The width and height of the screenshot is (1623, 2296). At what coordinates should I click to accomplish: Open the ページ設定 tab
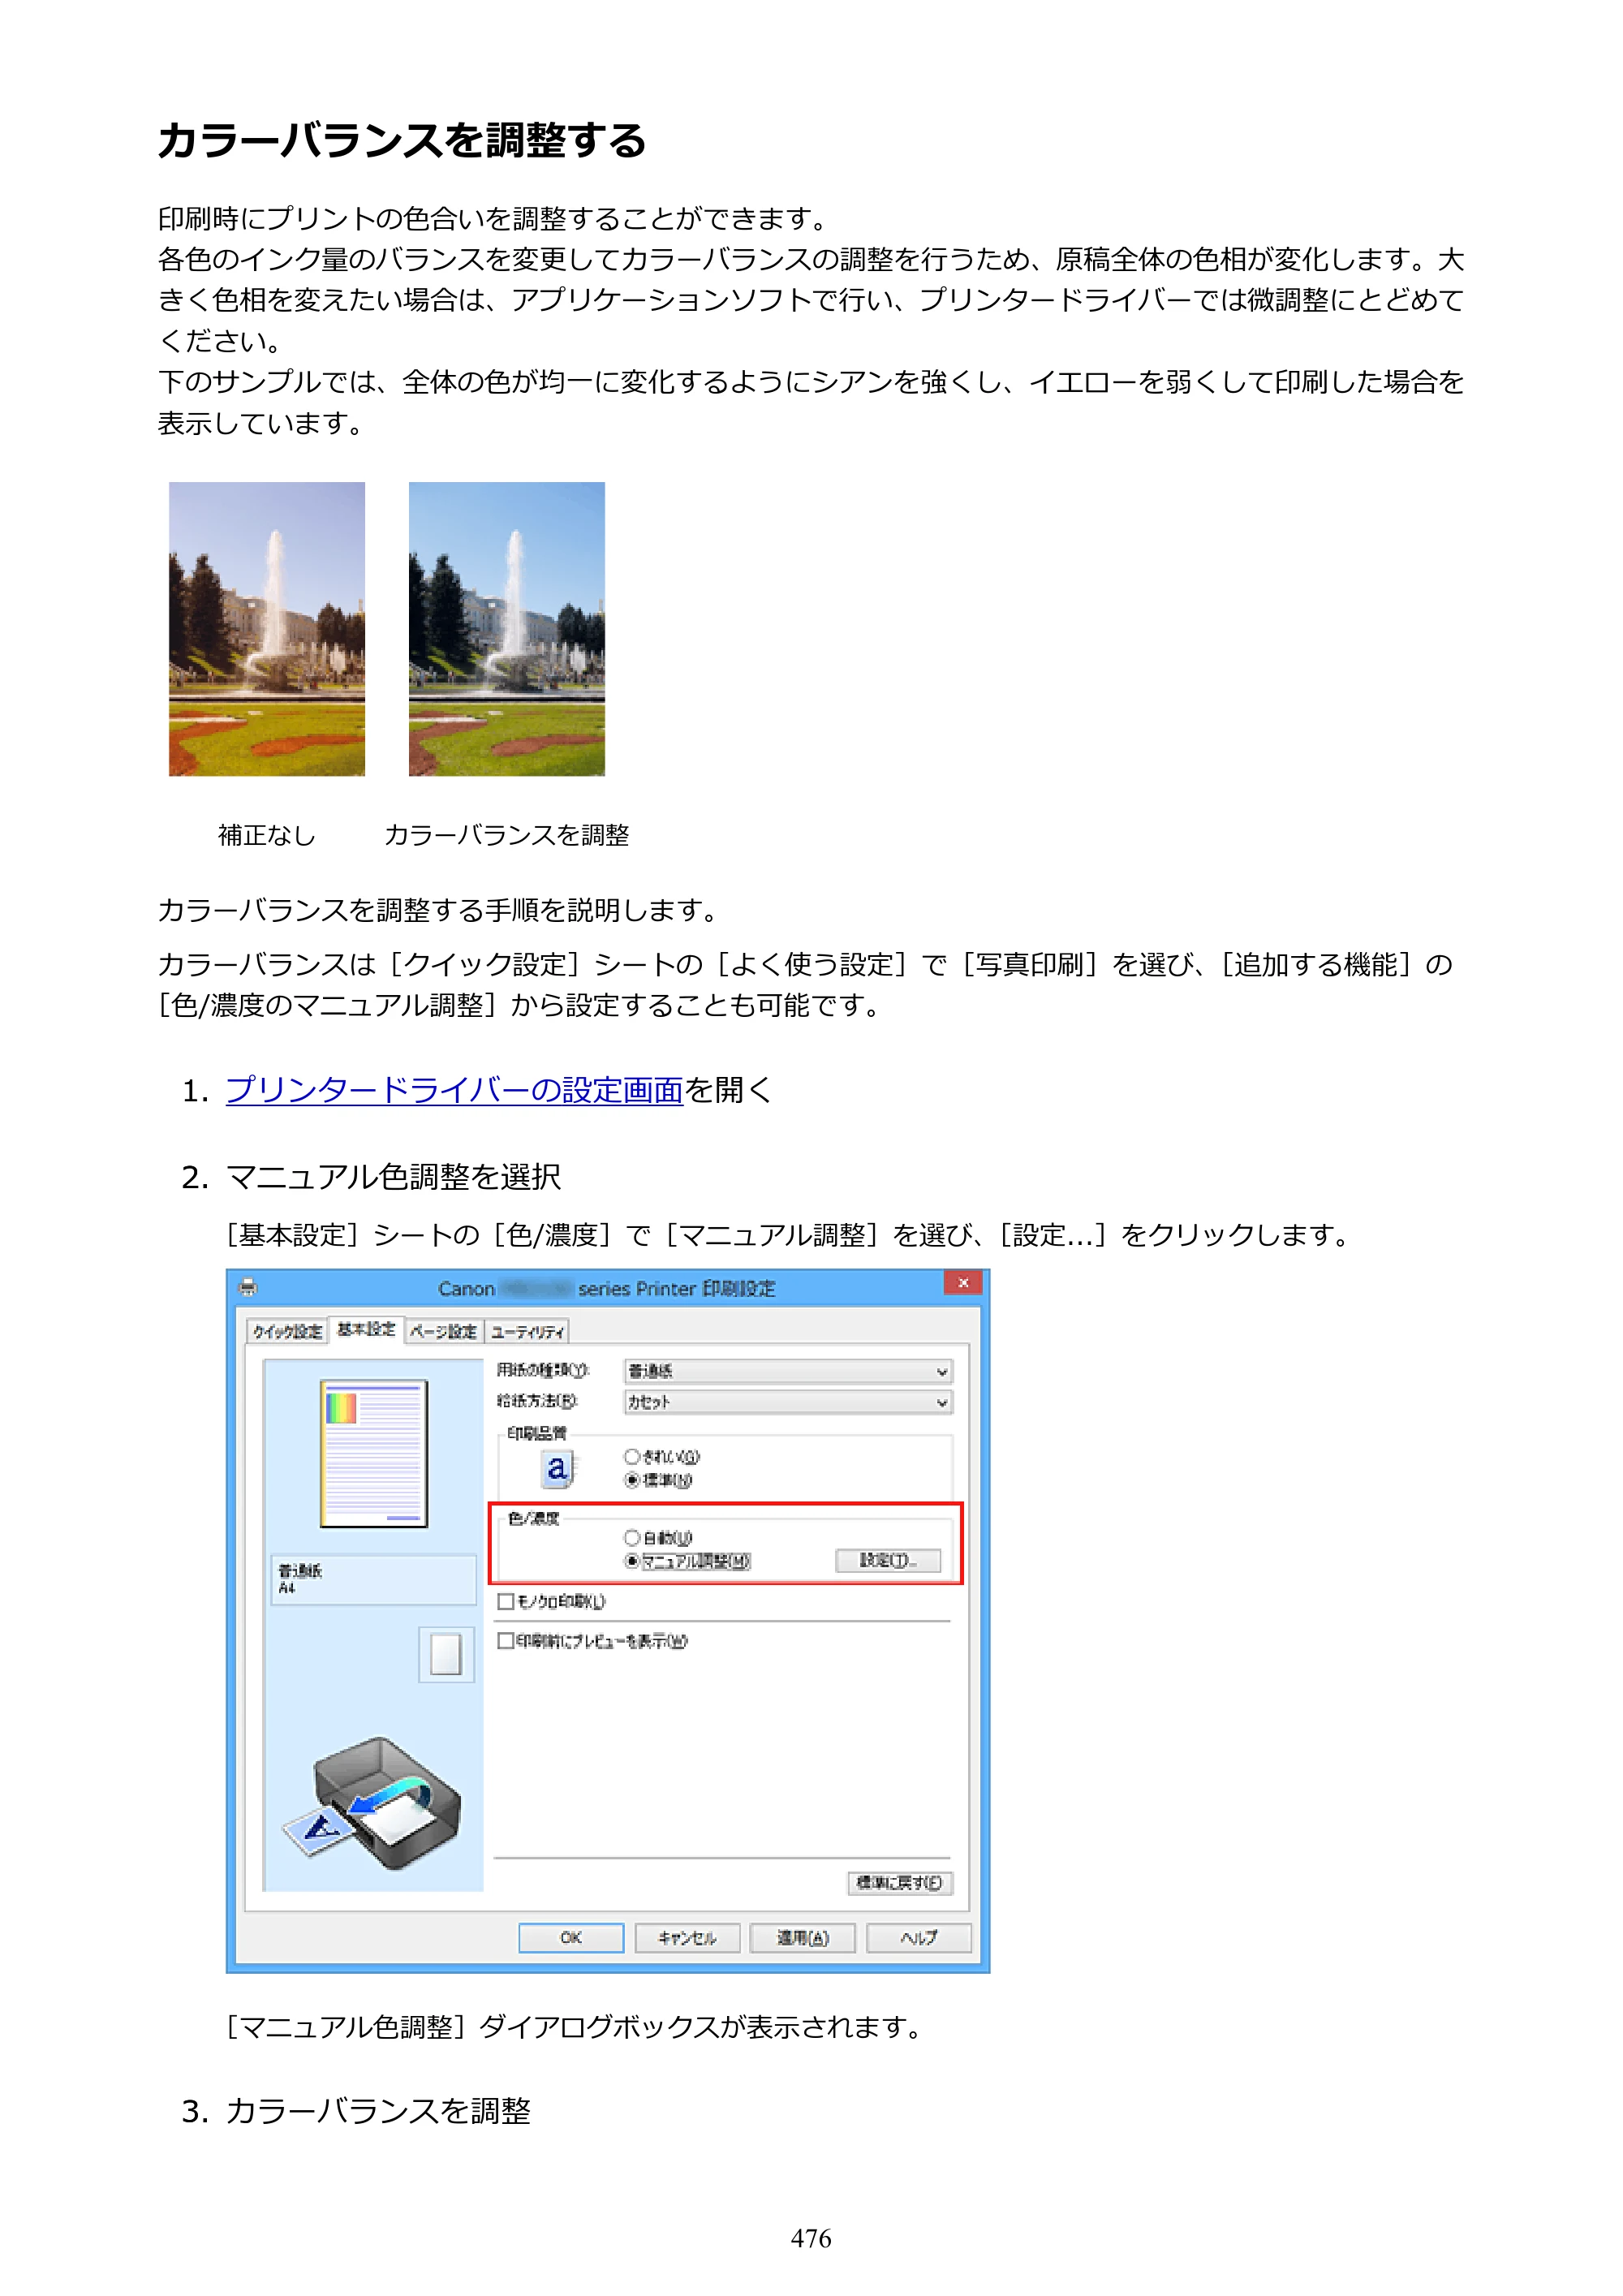coord(443,1331)
